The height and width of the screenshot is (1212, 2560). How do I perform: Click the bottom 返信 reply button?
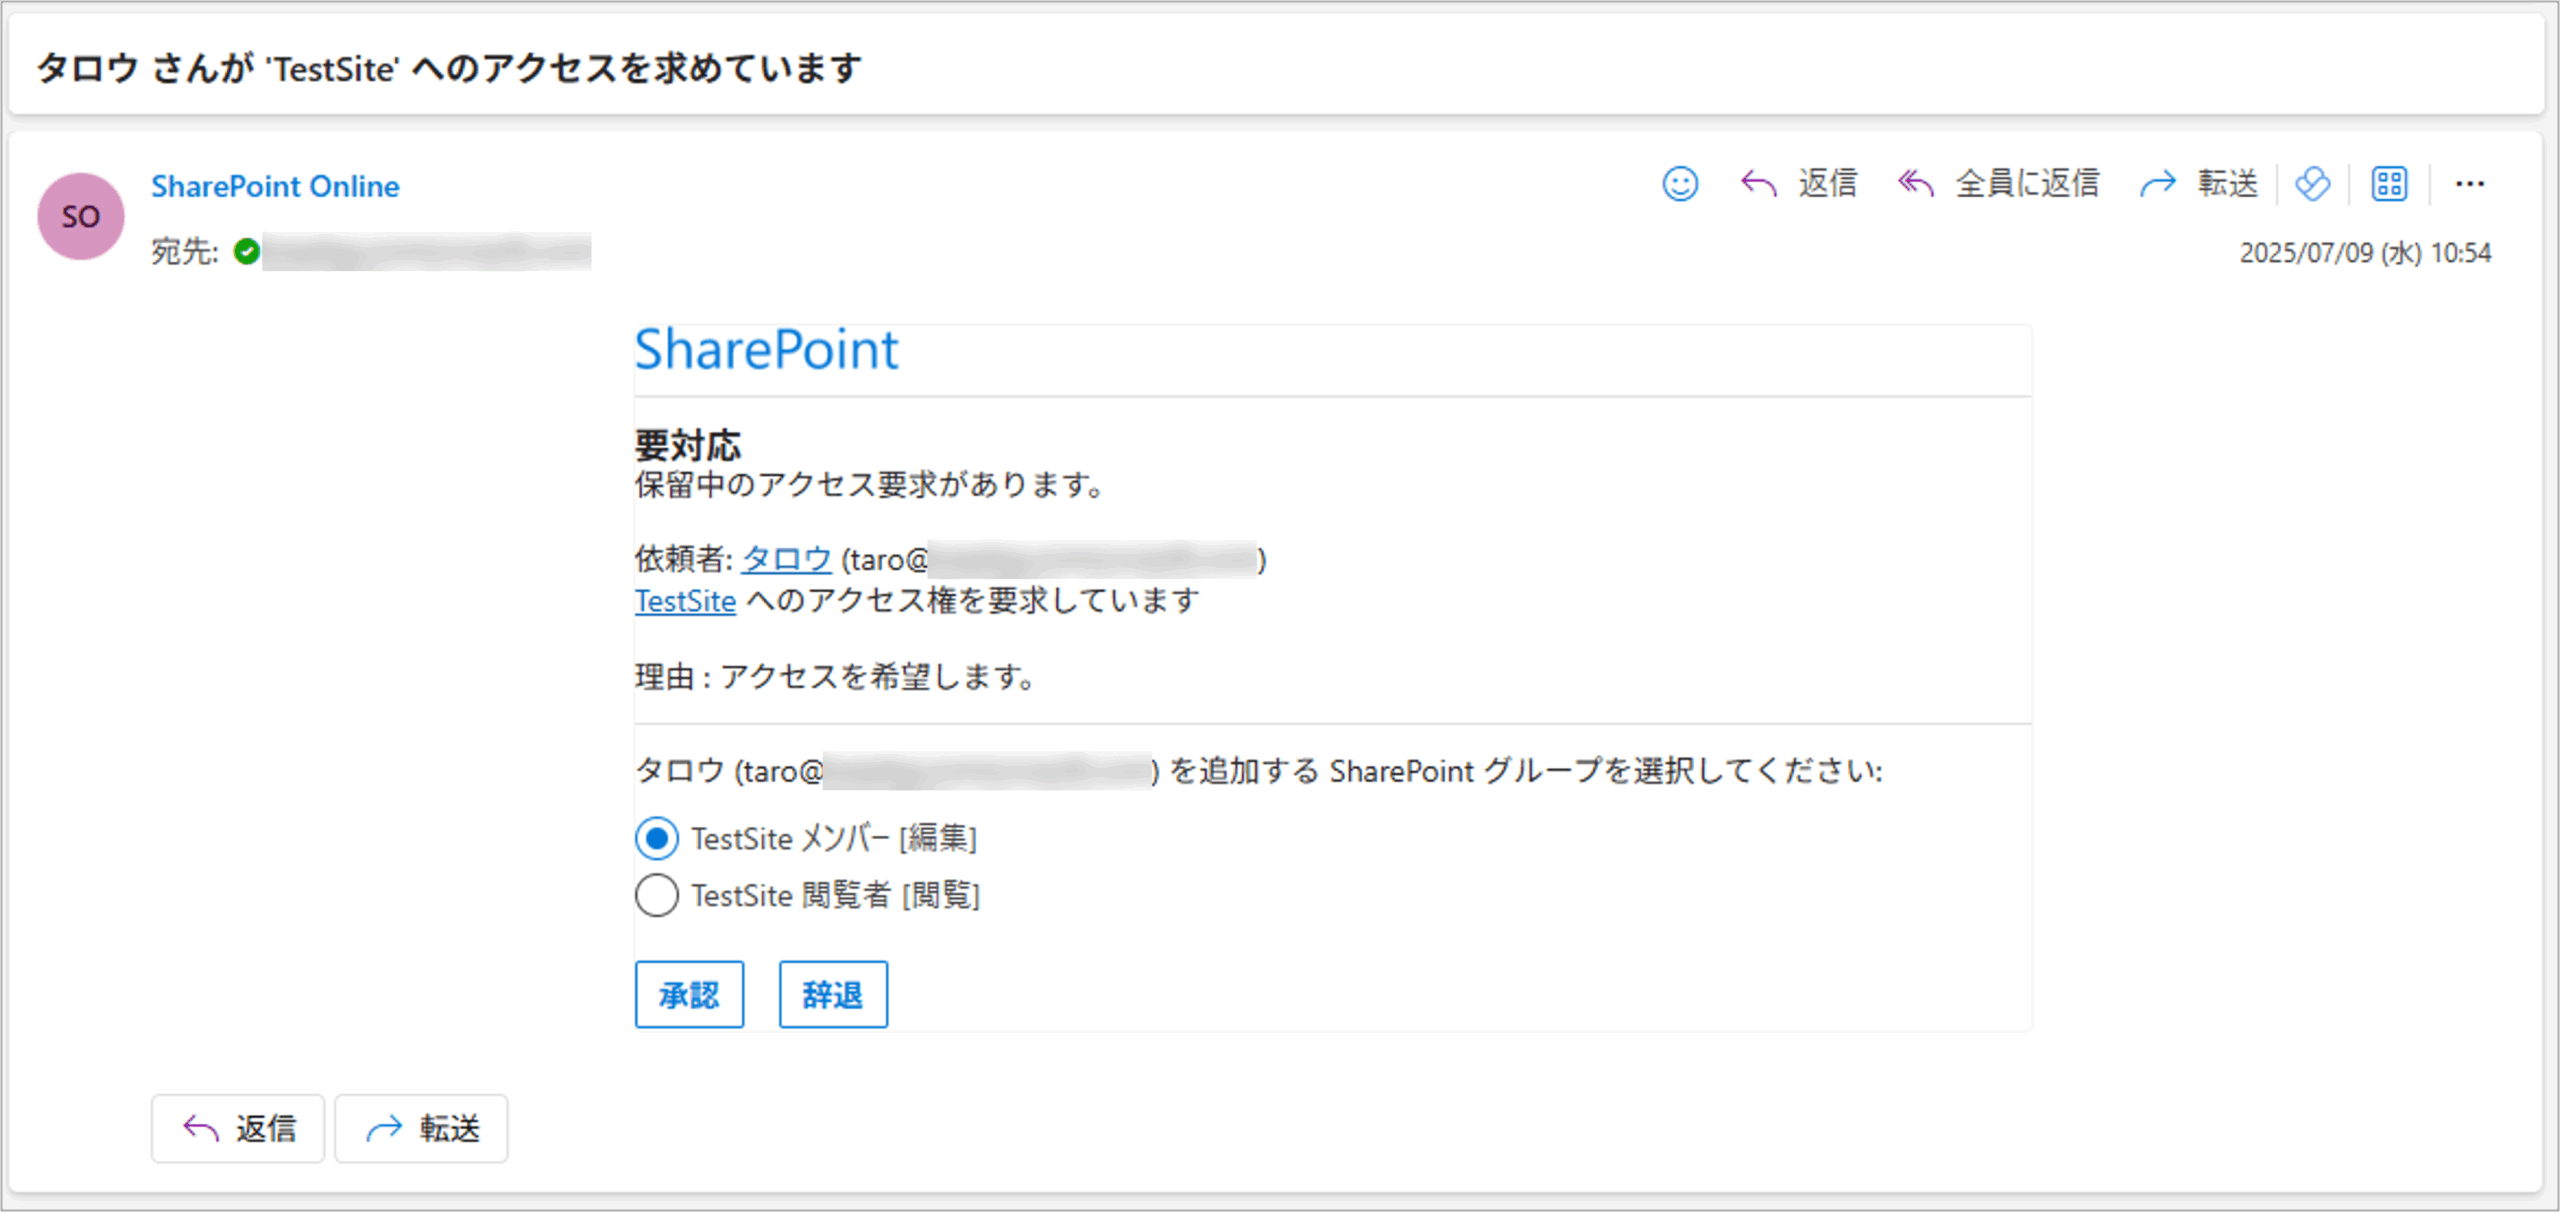click(x=238, y=1128)
